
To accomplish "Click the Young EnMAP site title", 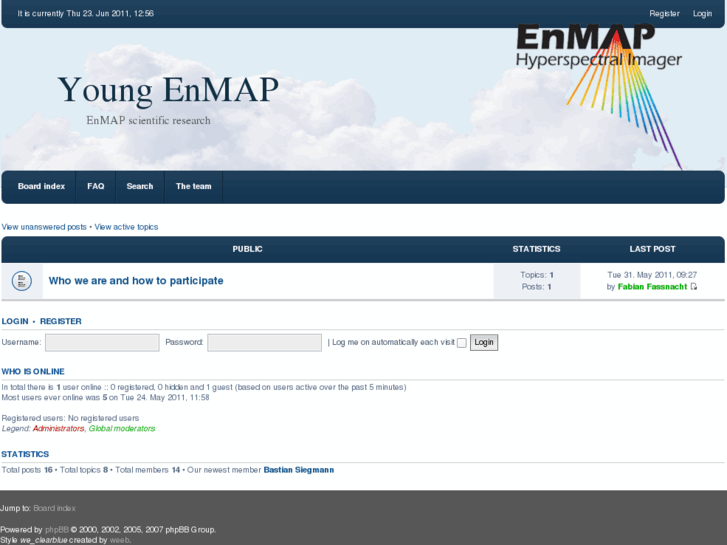I will pyautogui.click(x=168, y=90).
